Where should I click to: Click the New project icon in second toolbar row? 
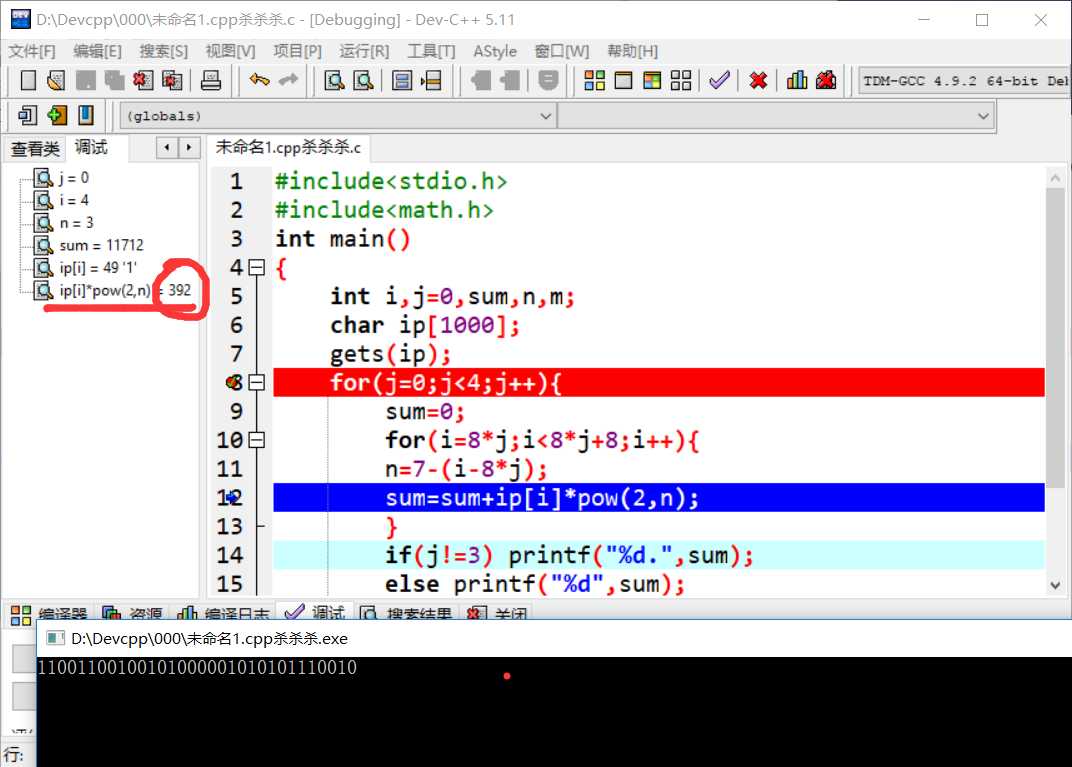[x=28, y=116]
